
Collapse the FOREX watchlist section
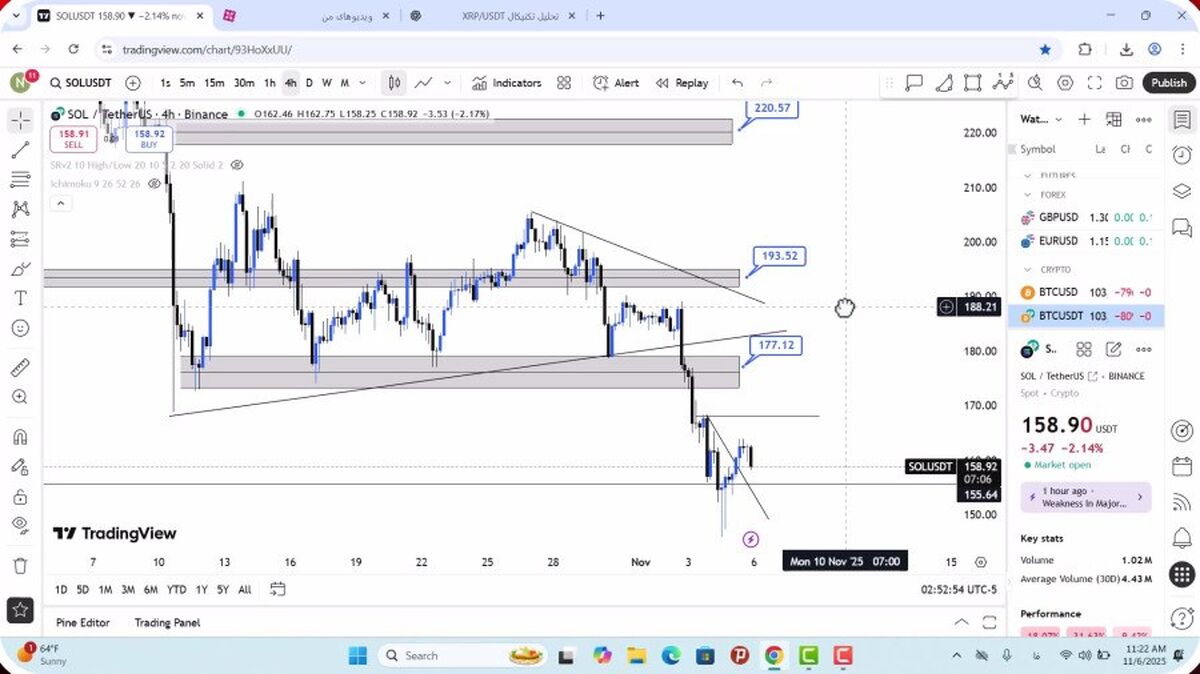point(1028,195)
